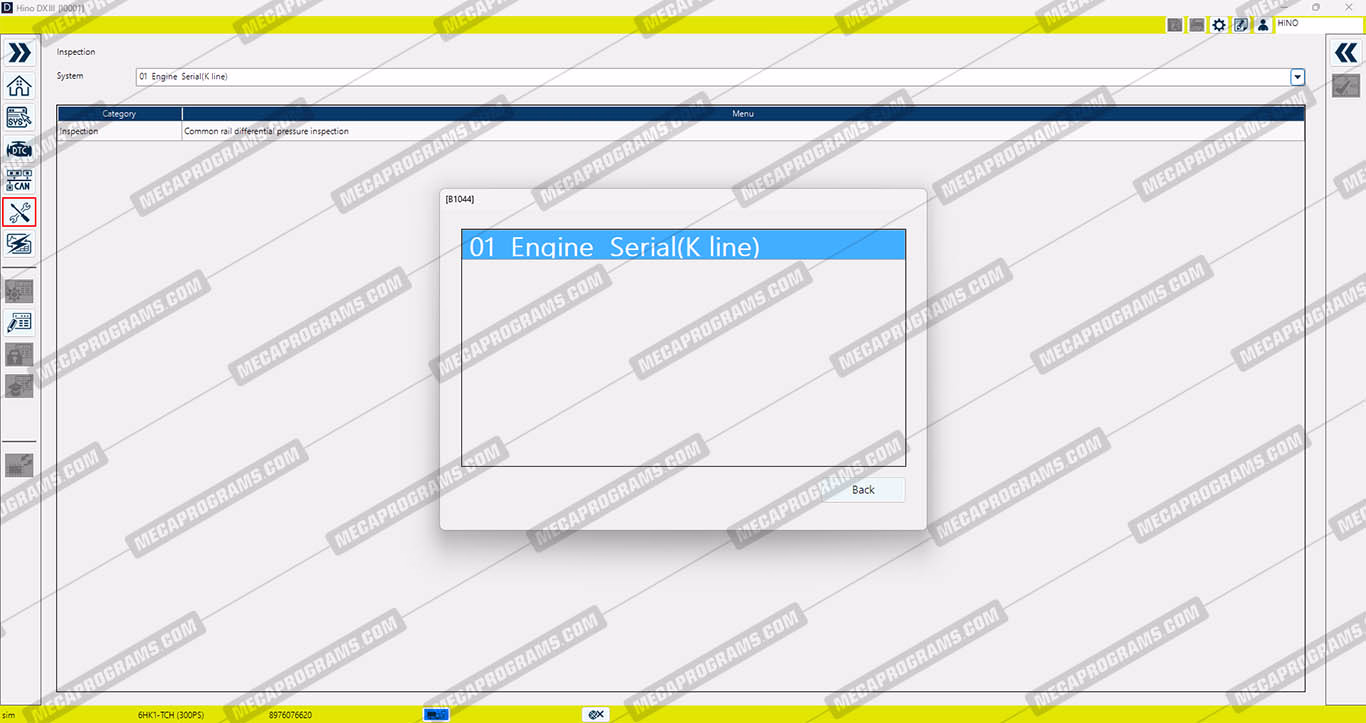The width and height of the screenshot is (1366, 723).
Task: Open the System dropdown arrow
Action: pos(1297,77)
